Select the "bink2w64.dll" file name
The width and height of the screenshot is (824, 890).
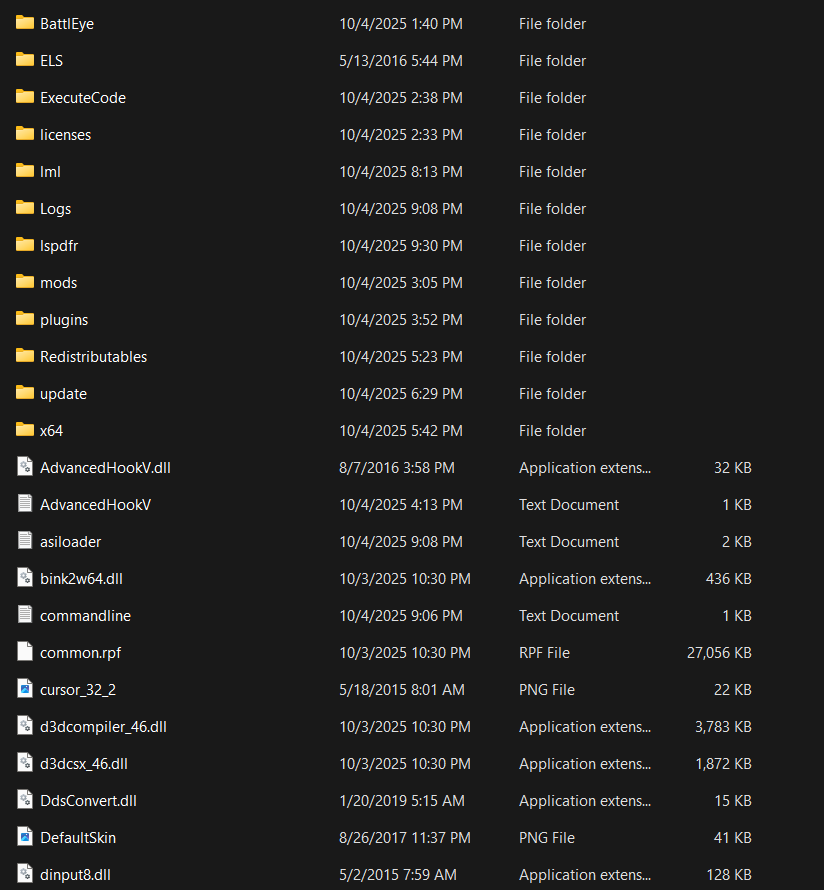[81, 578]
